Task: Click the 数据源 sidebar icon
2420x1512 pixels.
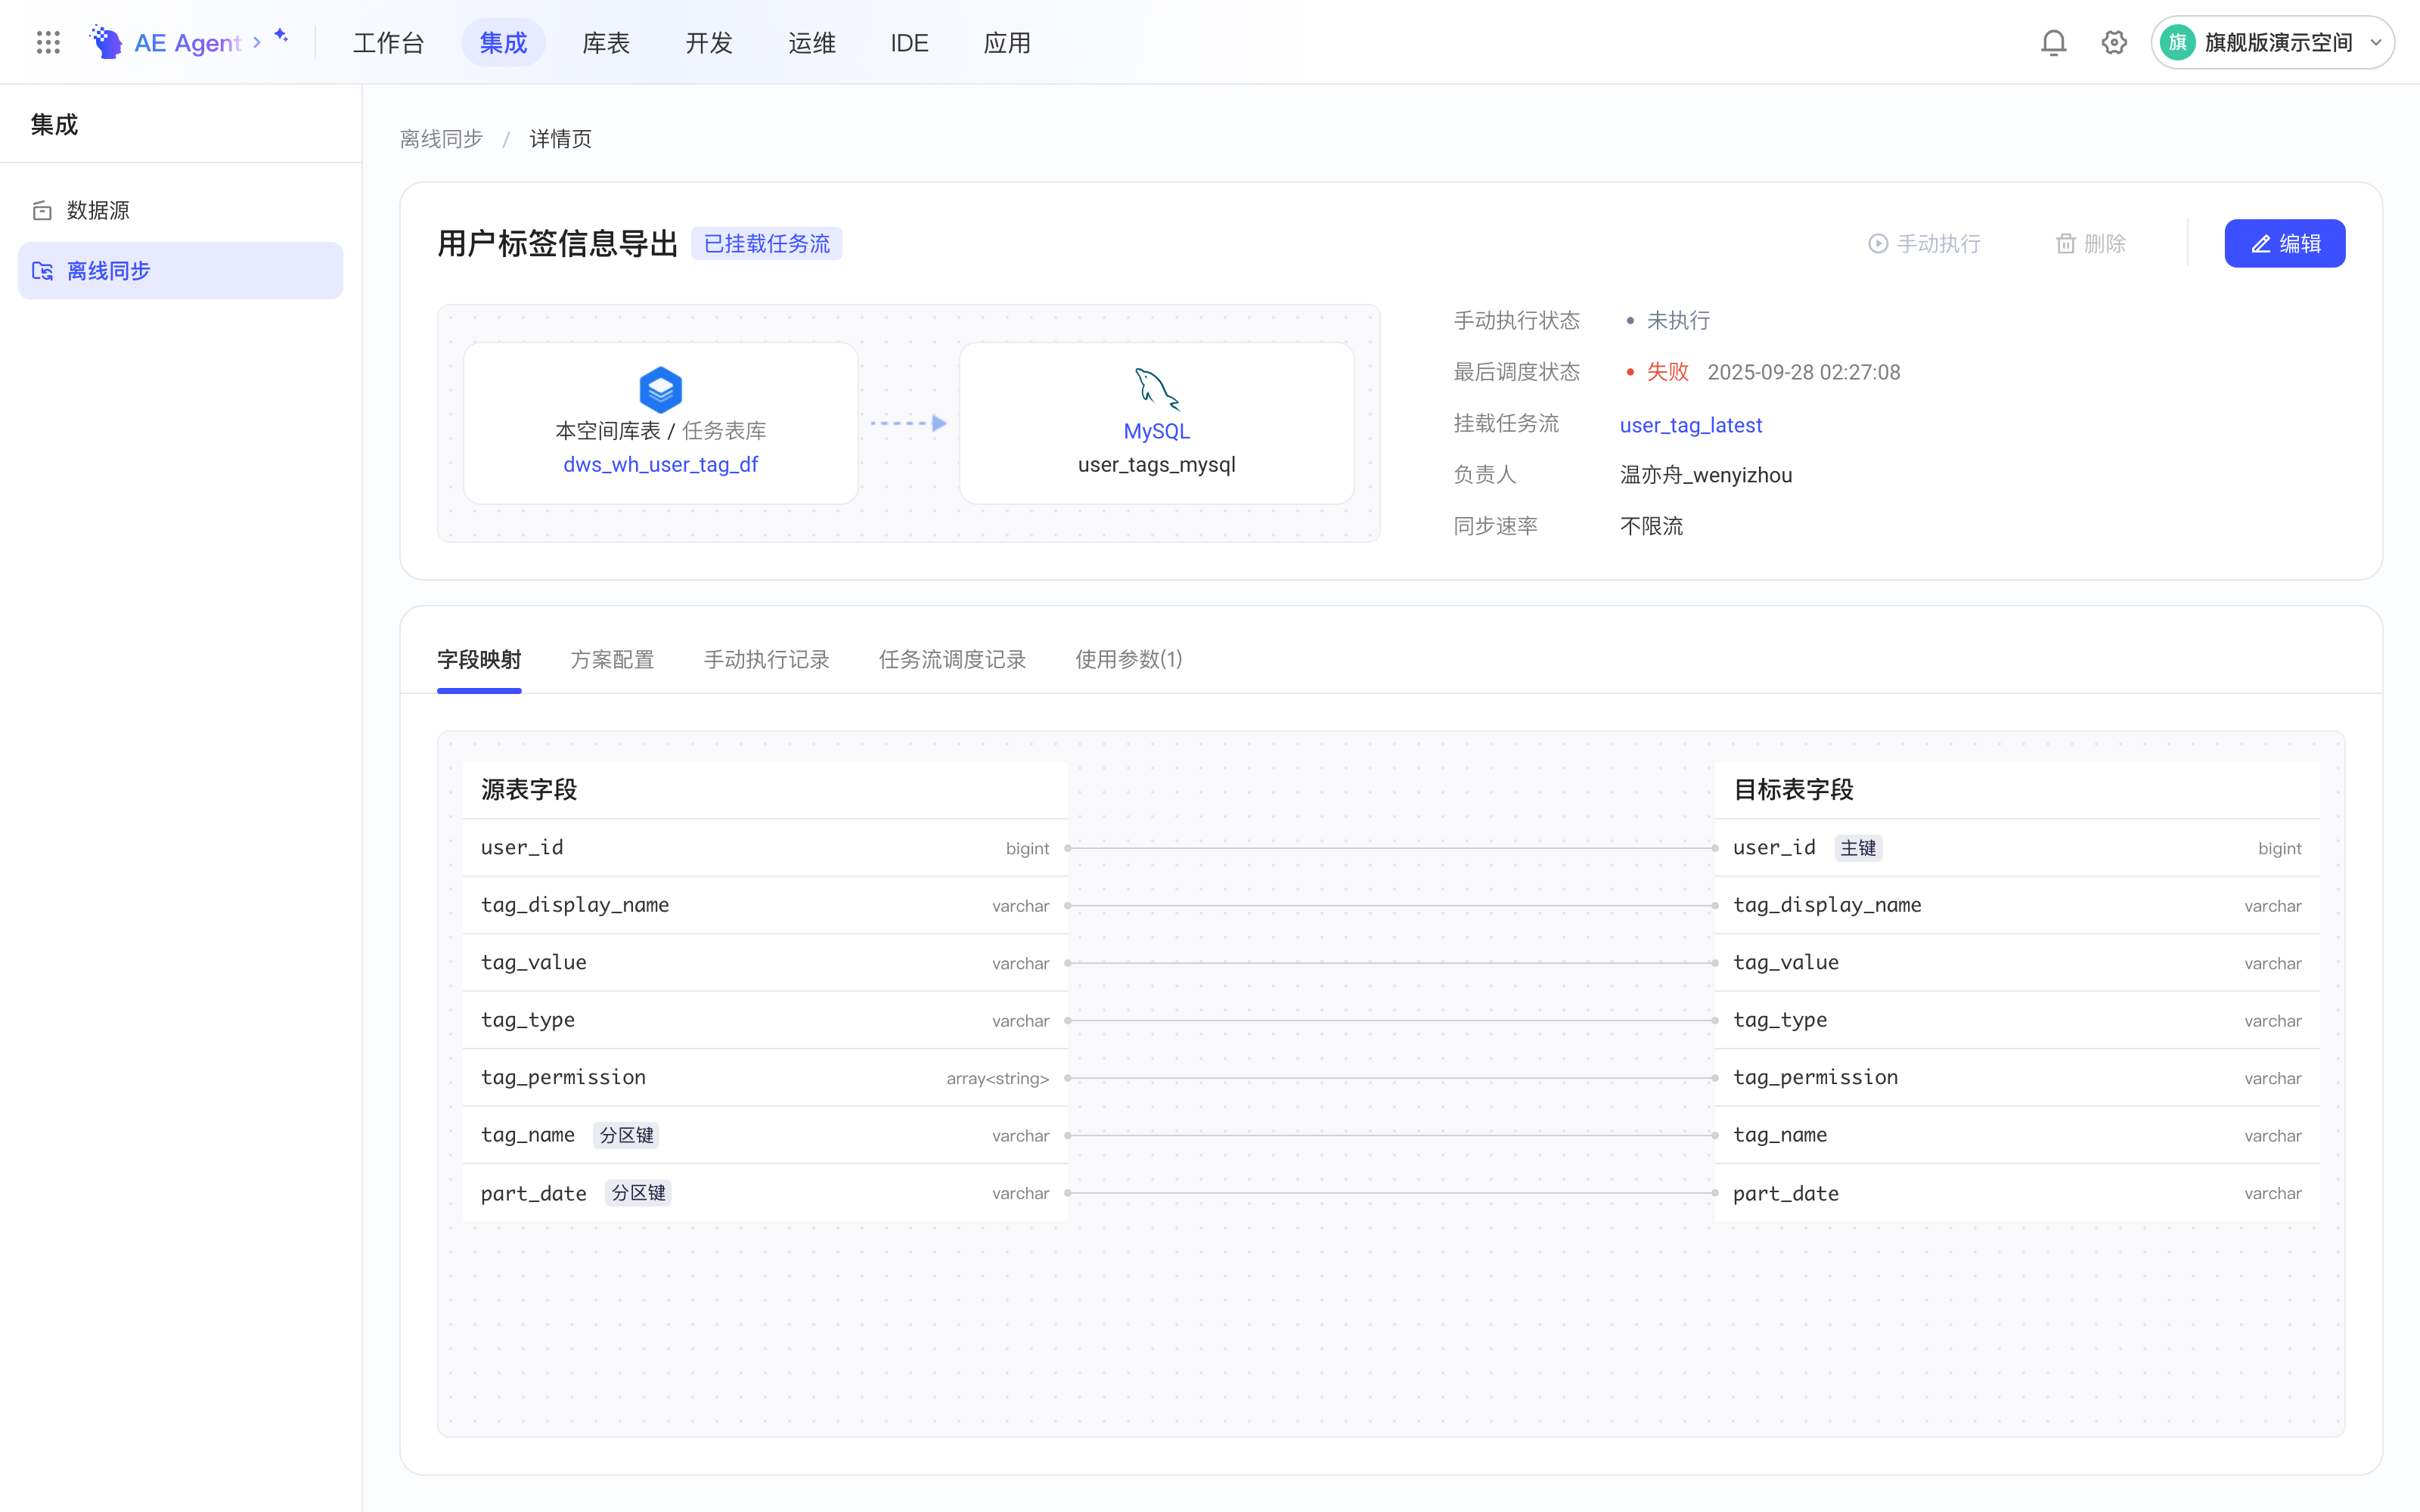Action: click(x=42, y=210)
